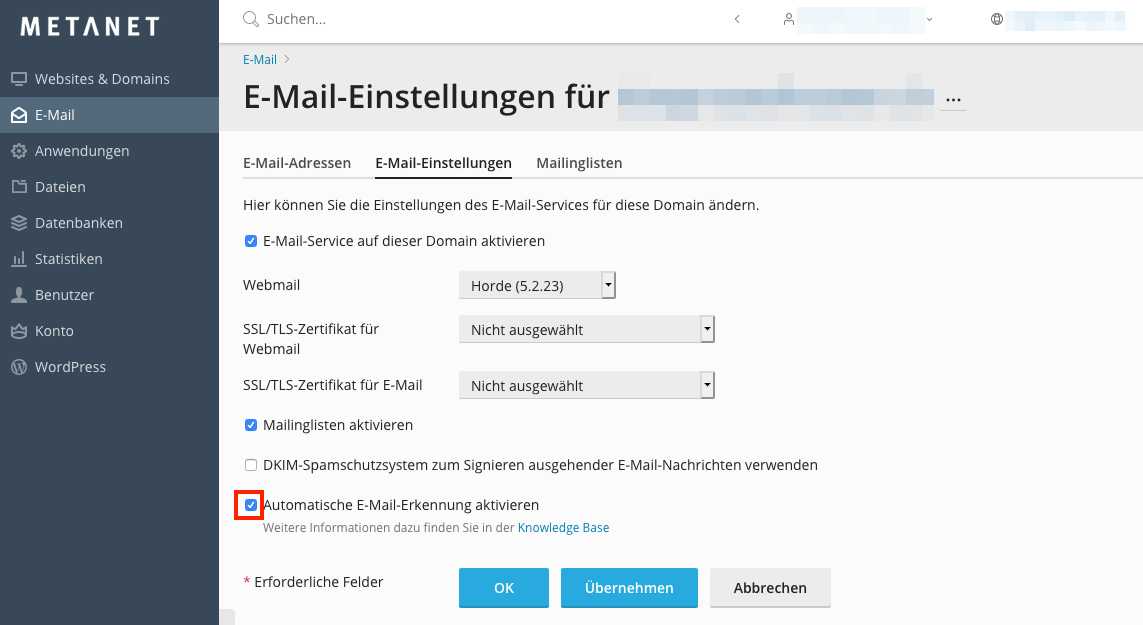
Task: Switch to the E-Mail-Adressen tab
Action: pyautogui.click(x=297, y=163)
